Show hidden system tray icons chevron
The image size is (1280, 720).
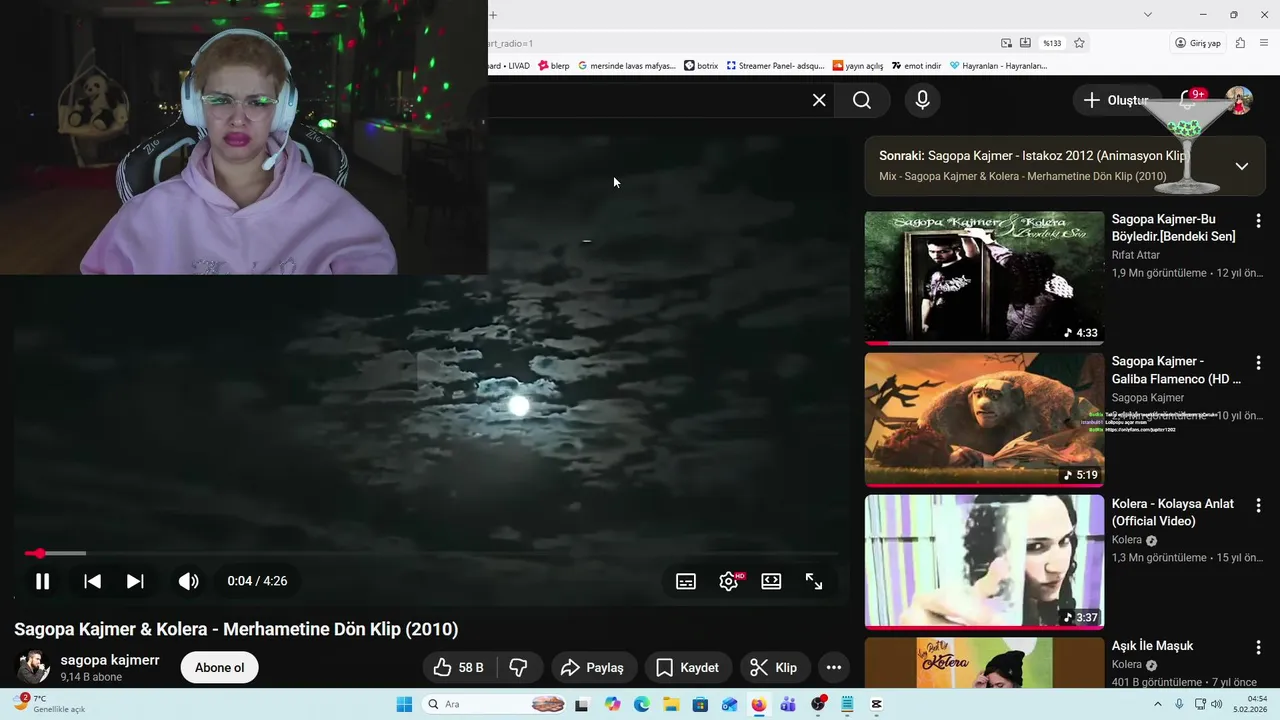[x=1158, y=705]
